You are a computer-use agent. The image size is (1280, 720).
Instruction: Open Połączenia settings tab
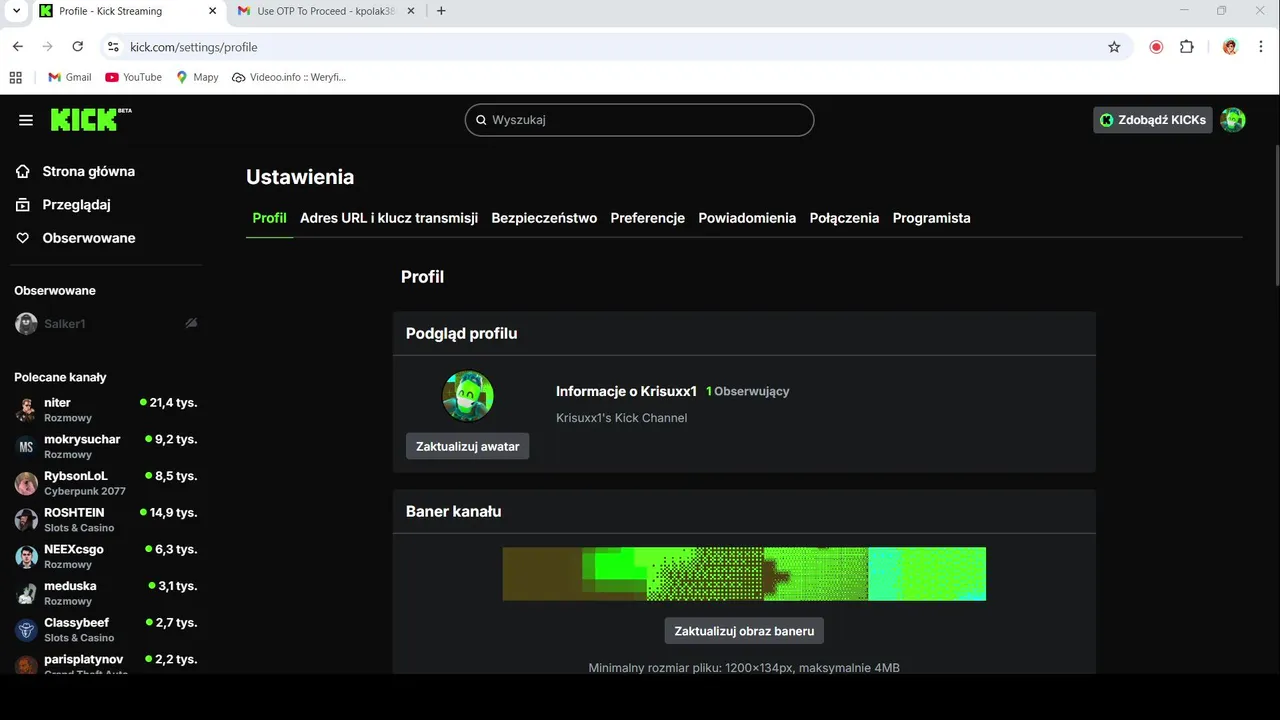click(844, 218)
